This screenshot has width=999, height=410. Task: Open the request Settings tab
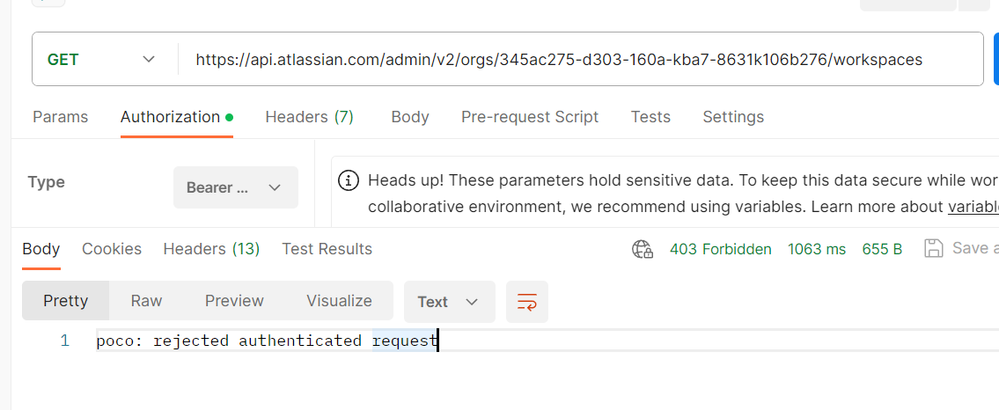[x=733, y=117]
